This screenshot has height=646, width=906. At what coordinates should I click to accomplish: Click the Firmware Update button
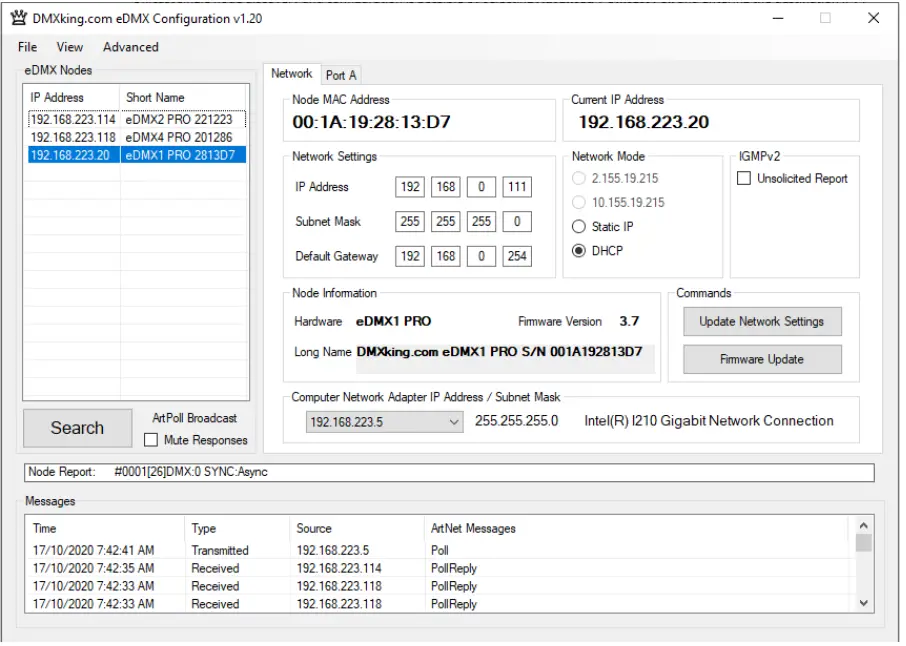[762, 360]
